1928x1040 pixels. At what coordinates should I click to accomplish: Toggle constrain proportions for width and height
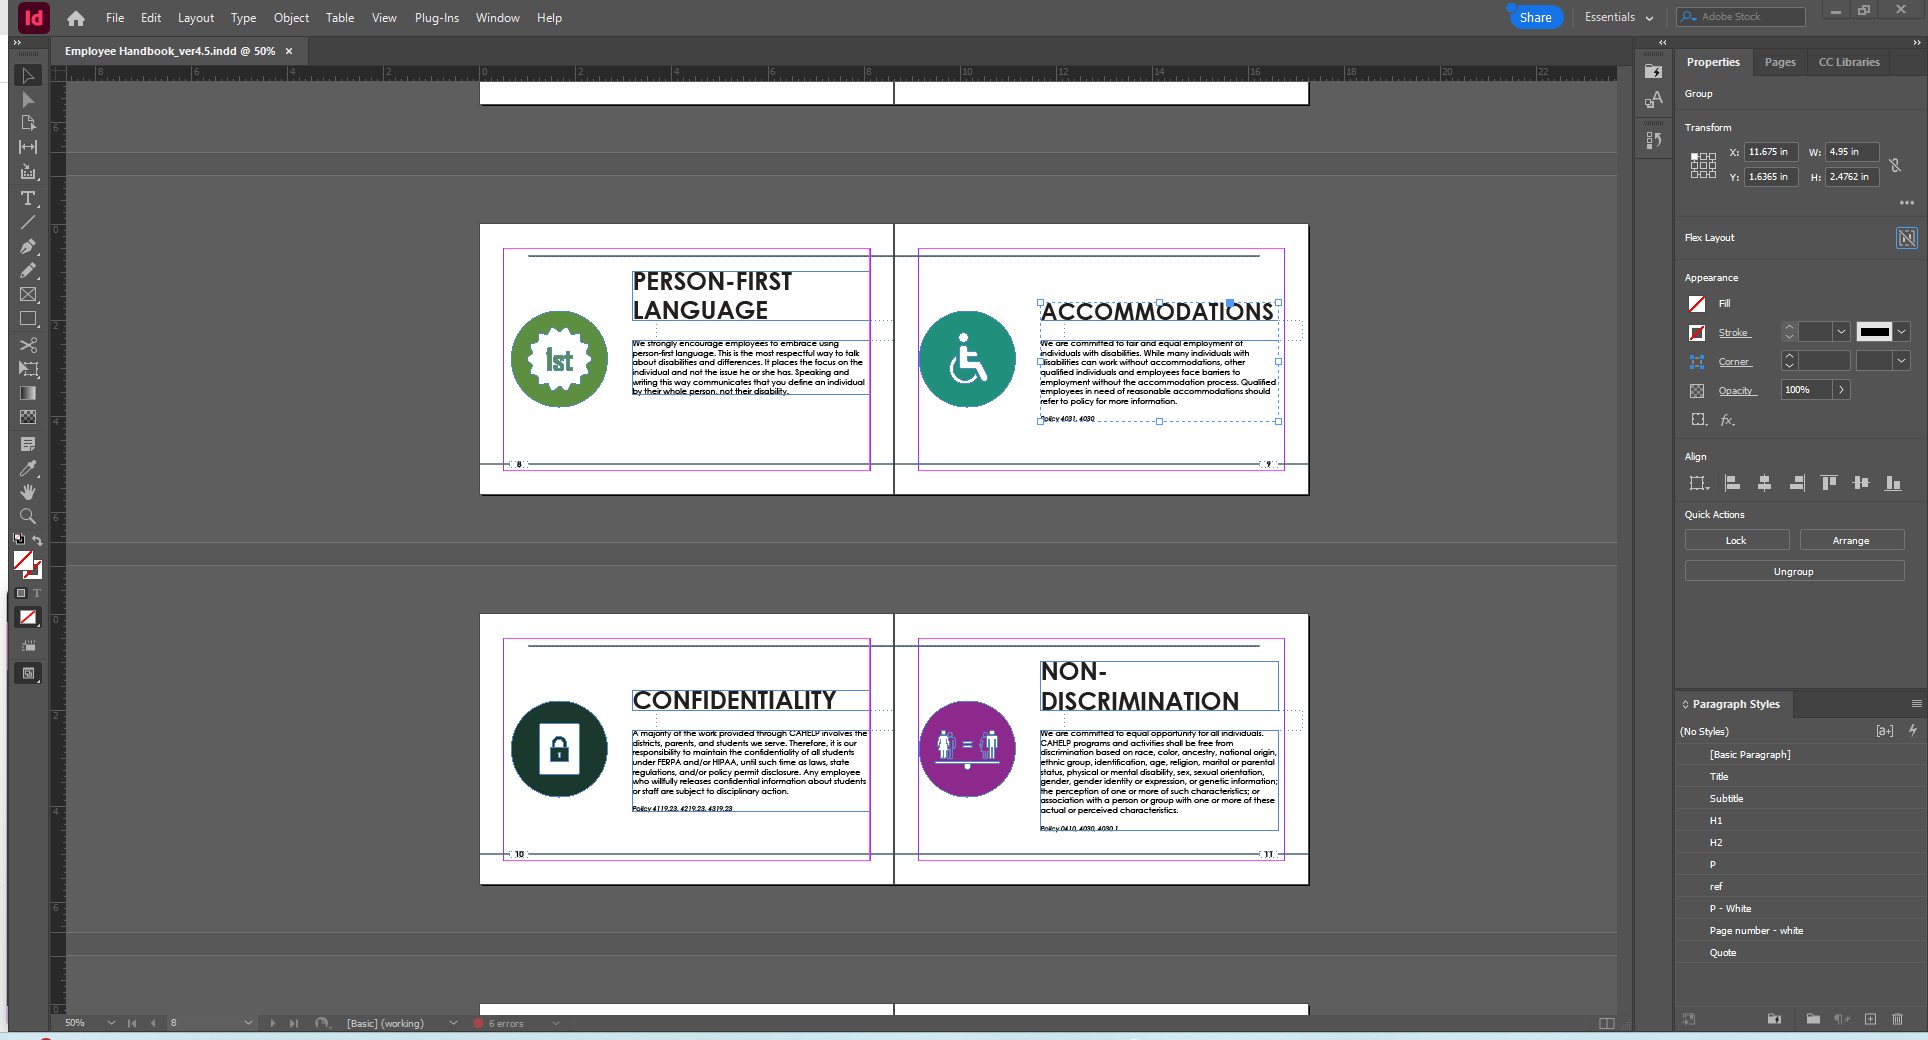(x=1895, y=165)
